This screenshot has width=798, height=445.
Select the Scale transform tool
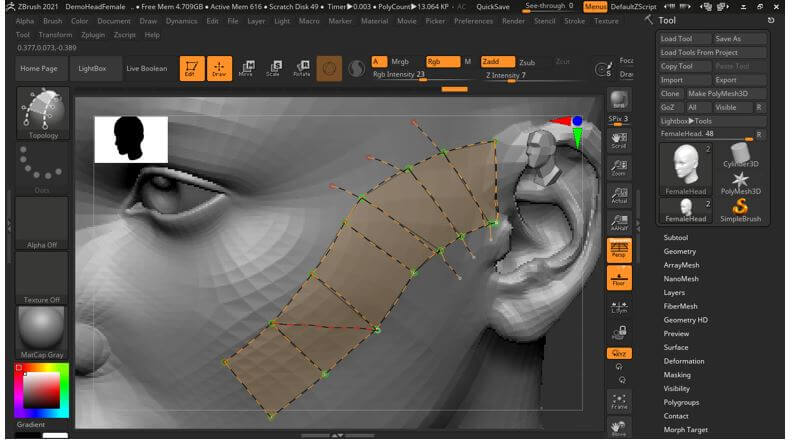click(x=273, y=68)
